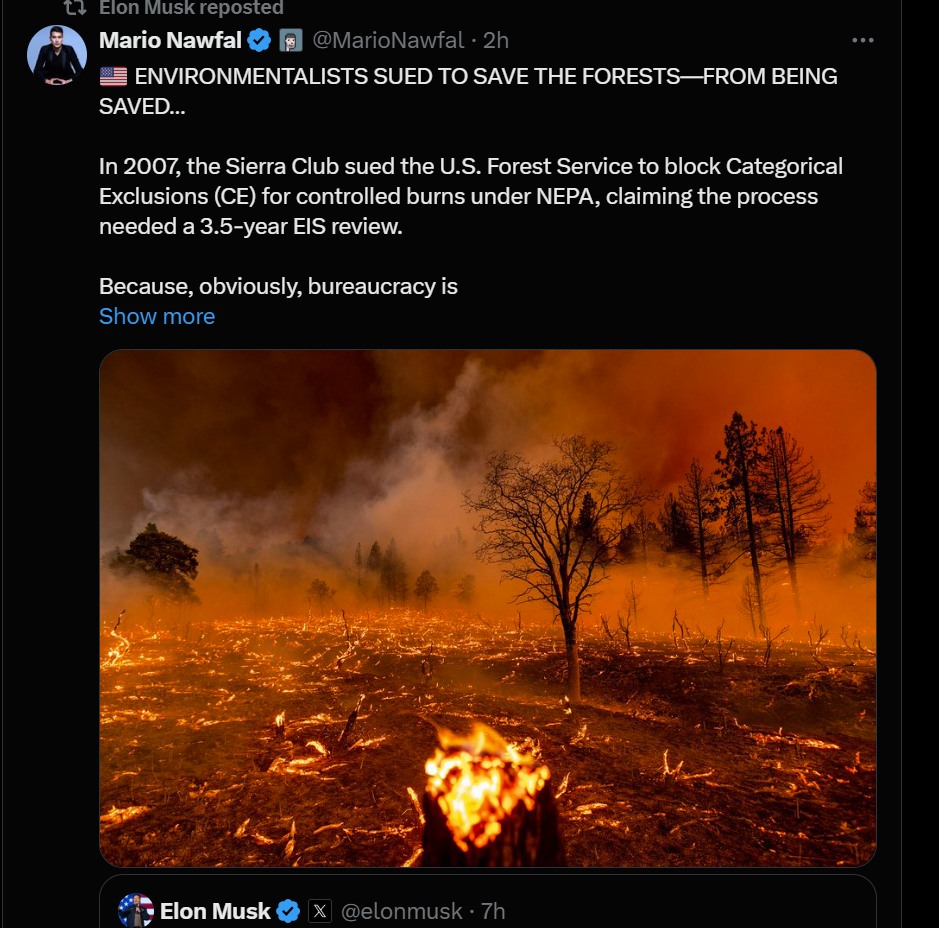Viewport: 939px width, 928px height.
Task: Open Mario Nawfal's profile picture
Action: click(56, 55)
